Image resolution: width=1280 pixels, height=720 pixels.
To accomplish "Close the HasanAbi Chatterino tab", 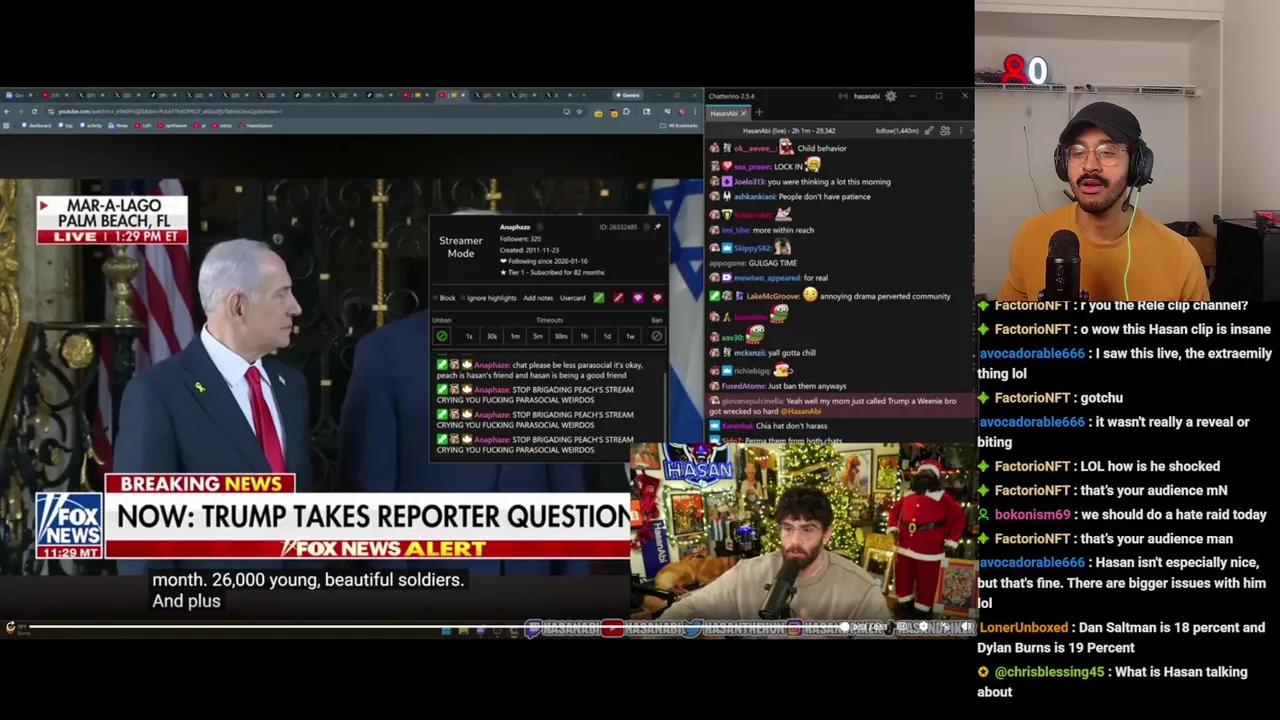I will pyautogui.click(x=743, y=113).
